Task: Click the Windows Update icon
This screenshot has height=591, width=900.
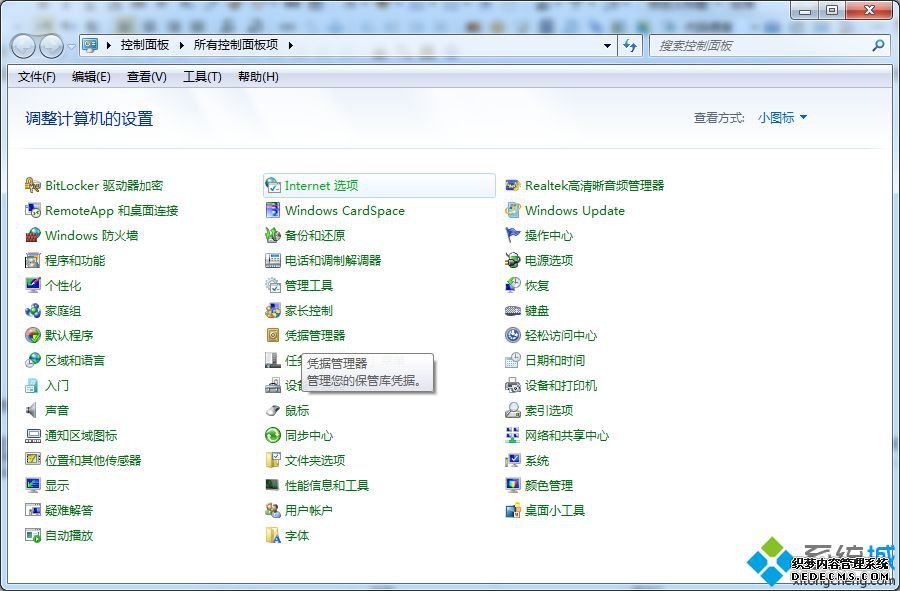Action: [x=513, y=211]
